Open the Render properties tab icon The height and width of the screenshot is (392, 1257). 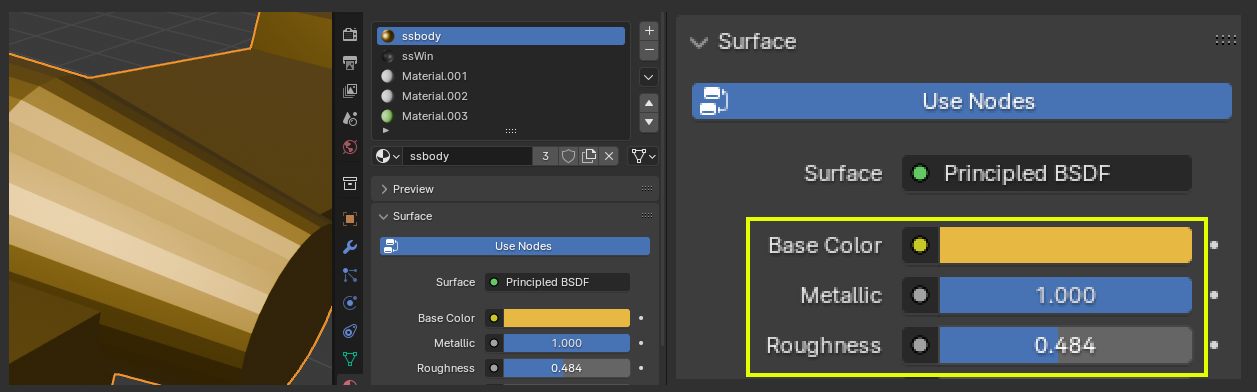(x=350, y=35)
